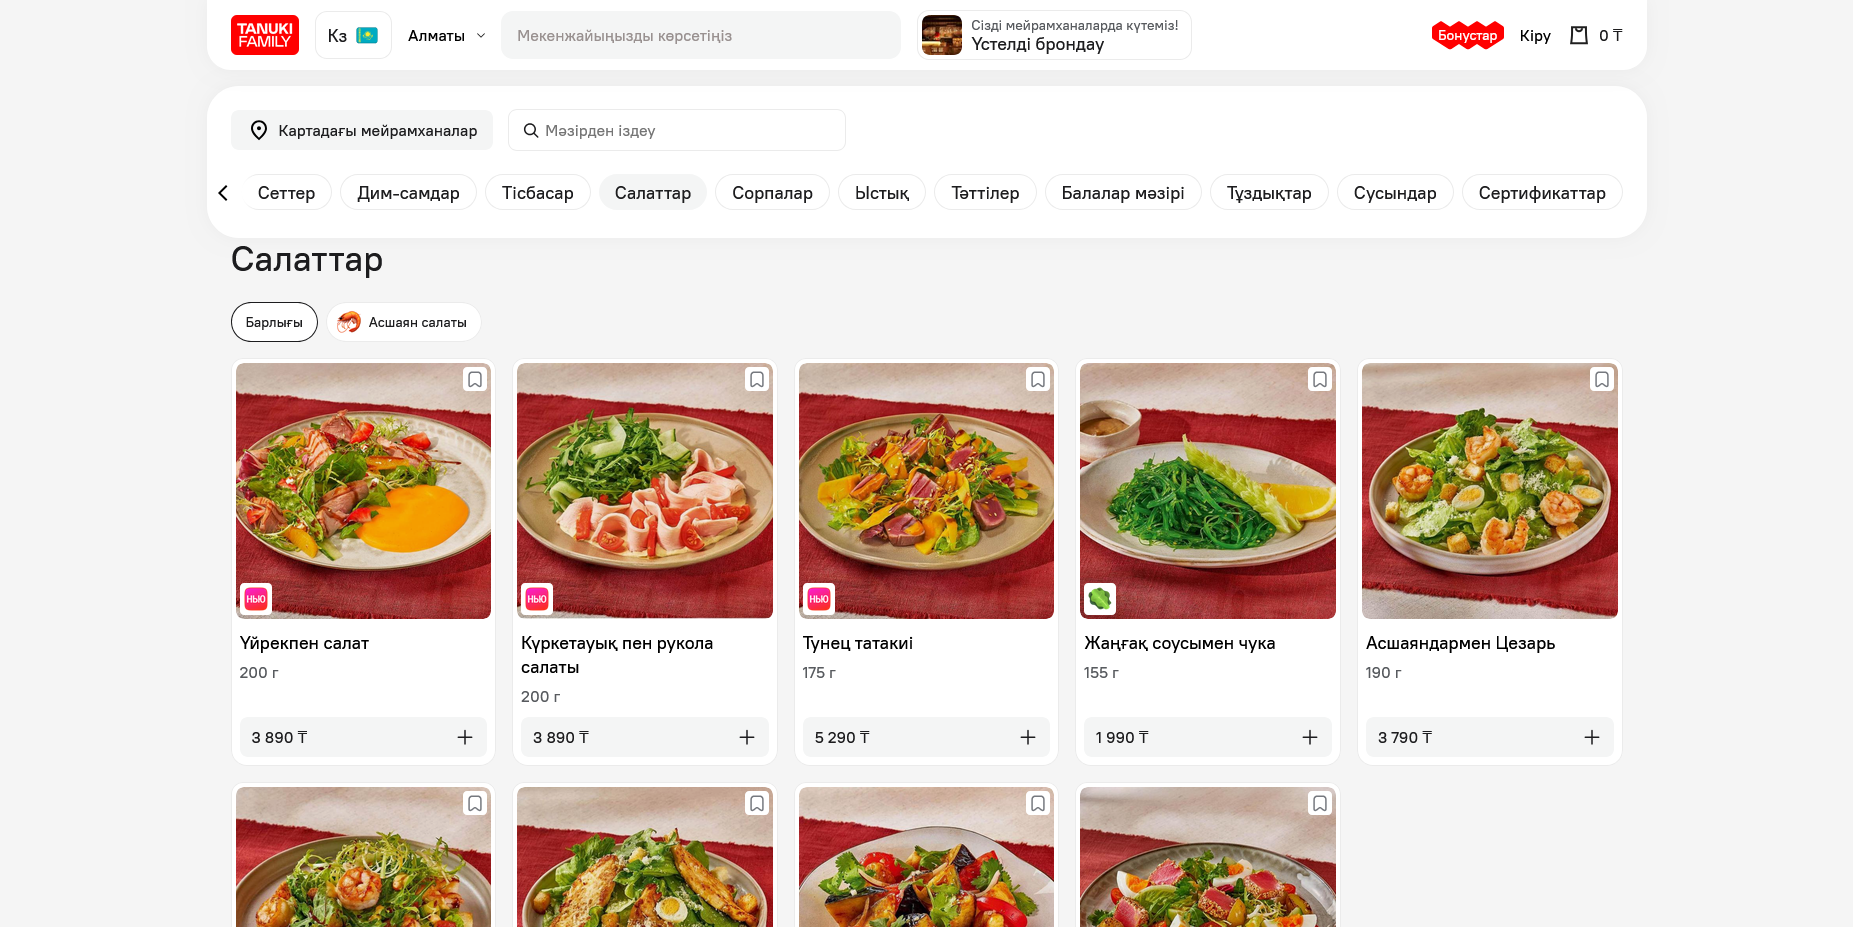Select the Дим-самдар category tab

(408, 193)
